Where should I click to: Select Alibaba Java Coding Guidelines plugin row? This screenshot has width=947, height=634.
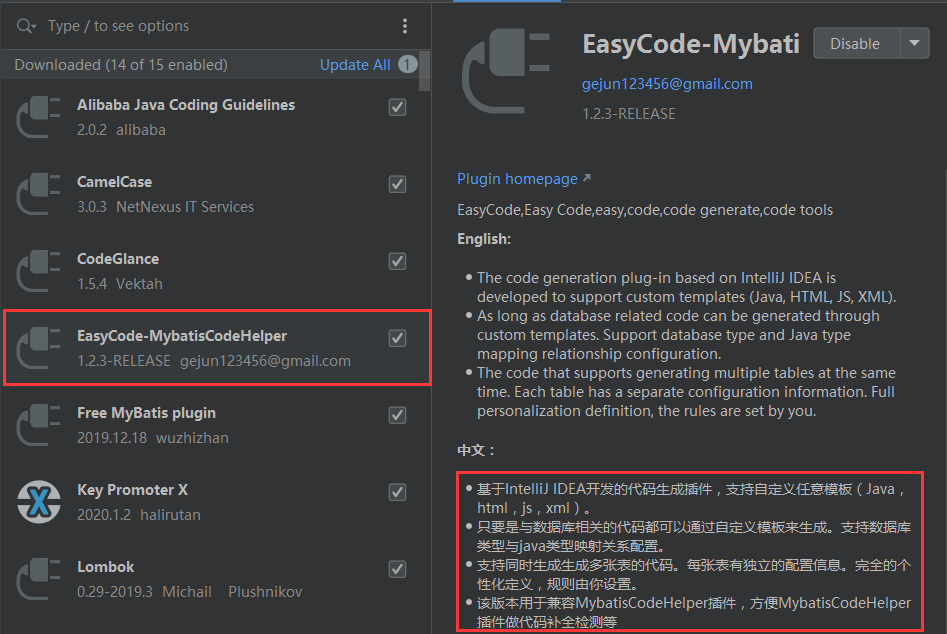pos(216,117)
